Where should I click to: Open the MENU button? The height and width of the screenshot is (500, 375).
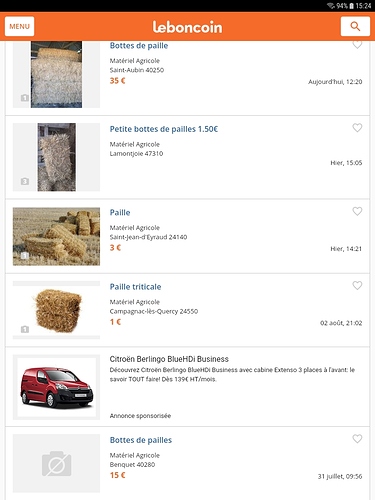click(x=19, y=26)
